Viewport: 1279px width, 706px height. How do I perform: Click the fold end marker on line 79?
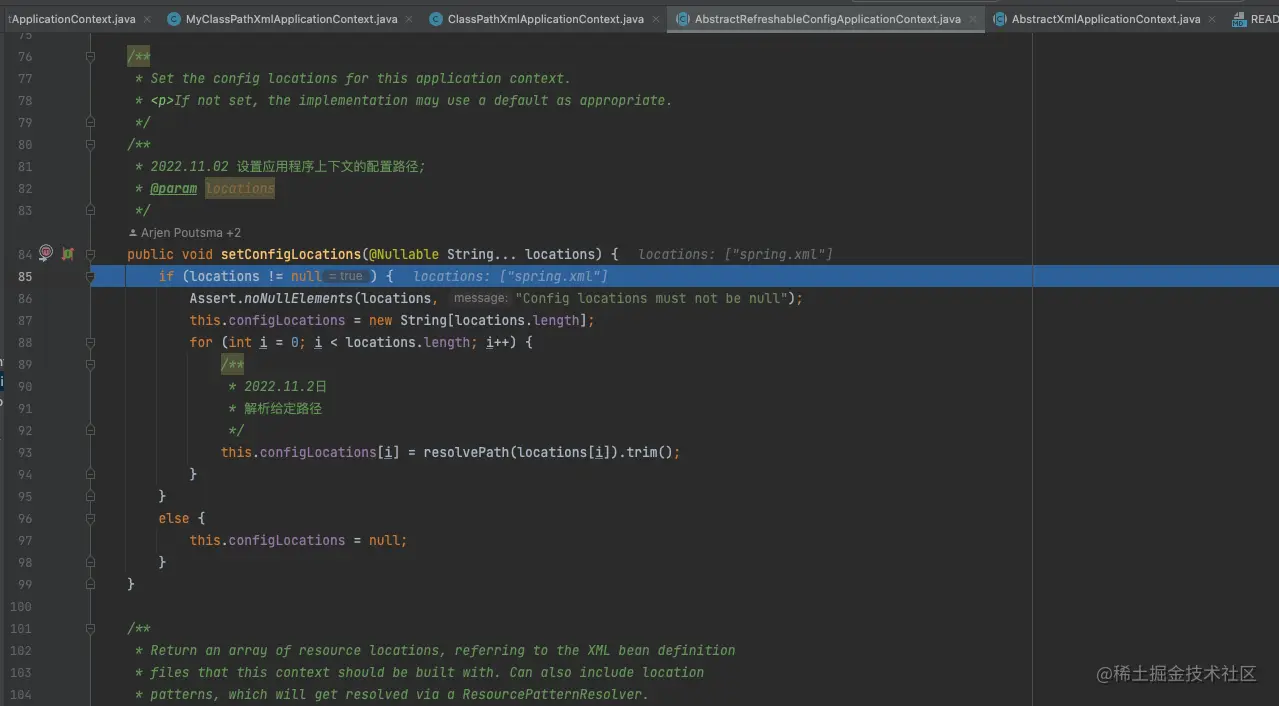click(90, 122)
